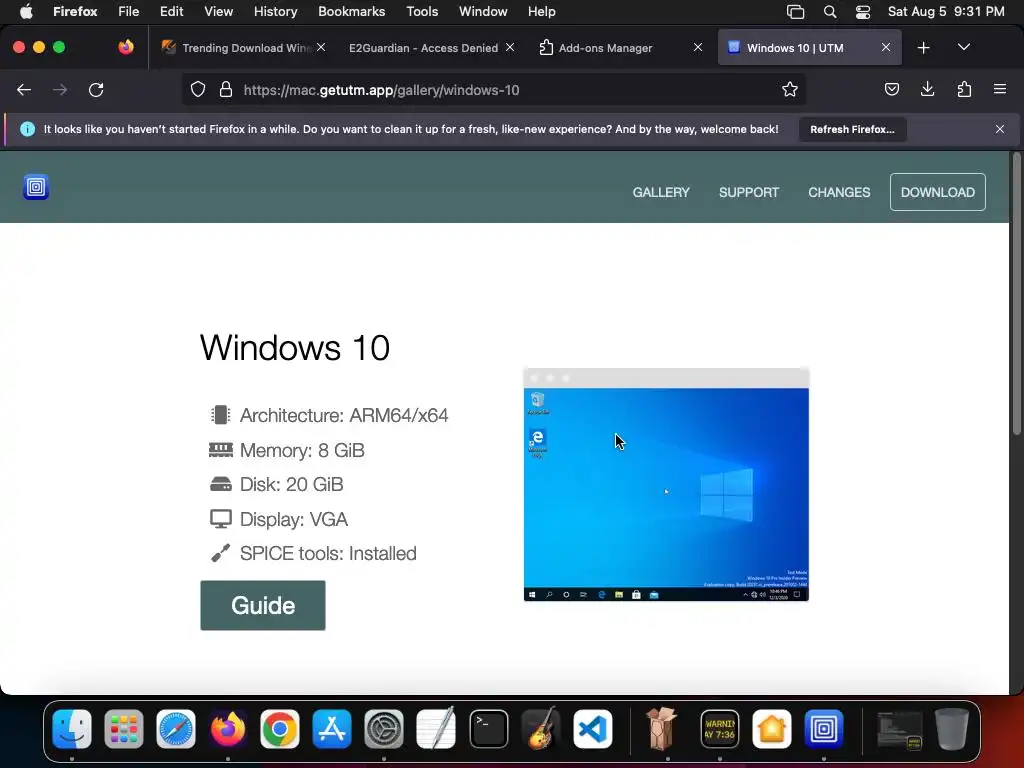Click the SPICE tools: Installed text

(x=328, y=554)
